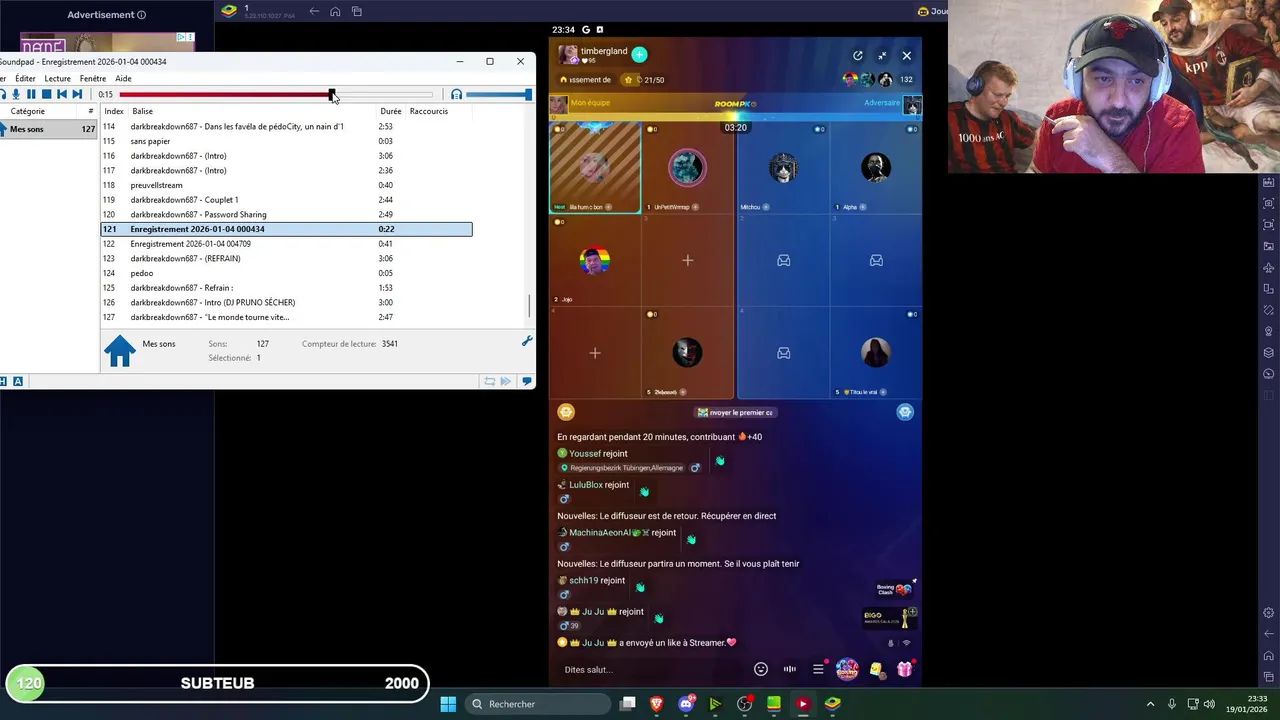Follow timbergland with plus button
1280x720 pixels.
coord(639,54)
